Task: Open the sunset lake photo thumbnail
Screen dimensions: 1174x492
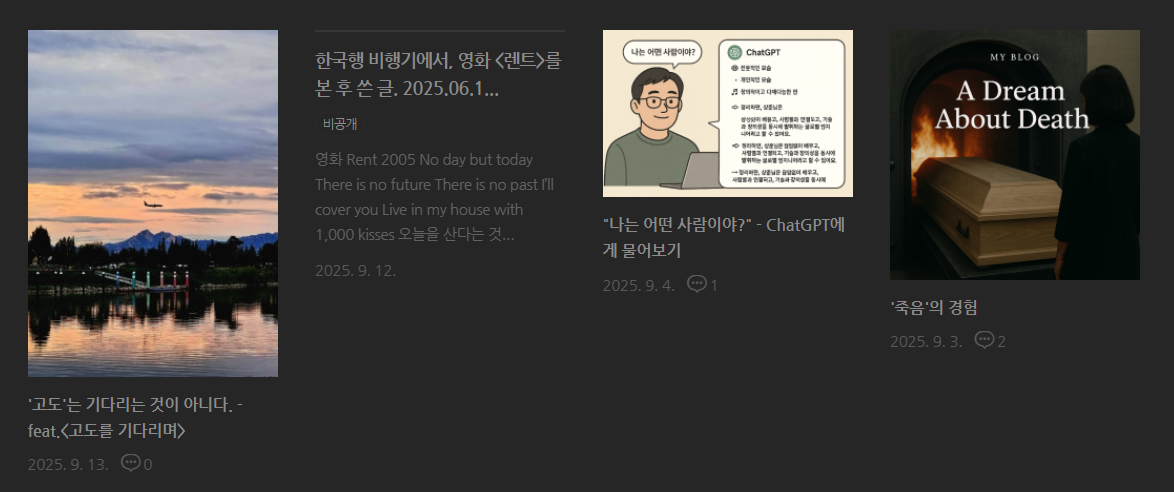Action: point(153,203)
